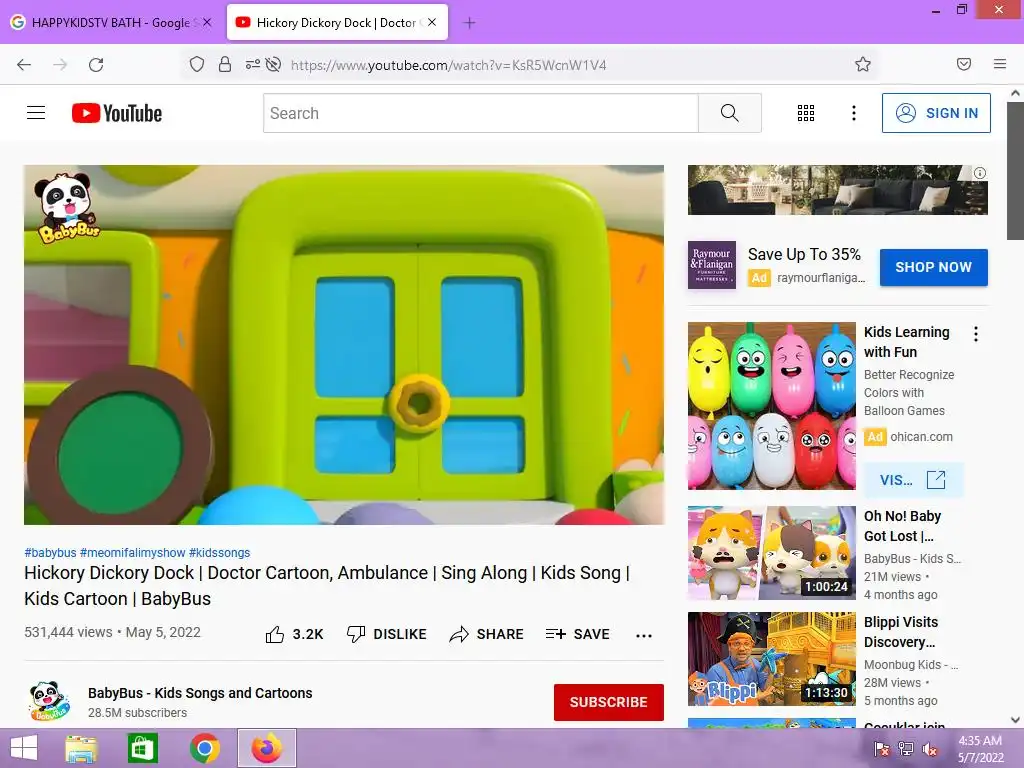The width and height of the screenshot is (1024, 768).
Task: Click the VISIT button on ohican ad
Action: click(912, 480)
